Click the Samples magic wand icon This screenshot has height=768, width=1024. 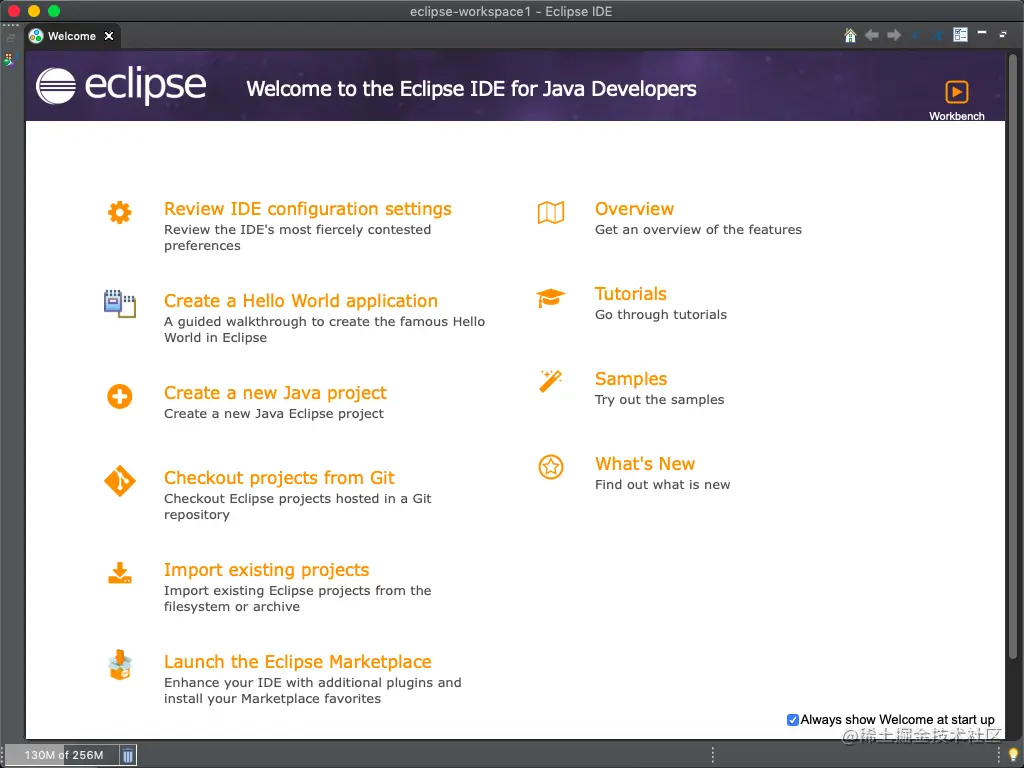point(551,381)
